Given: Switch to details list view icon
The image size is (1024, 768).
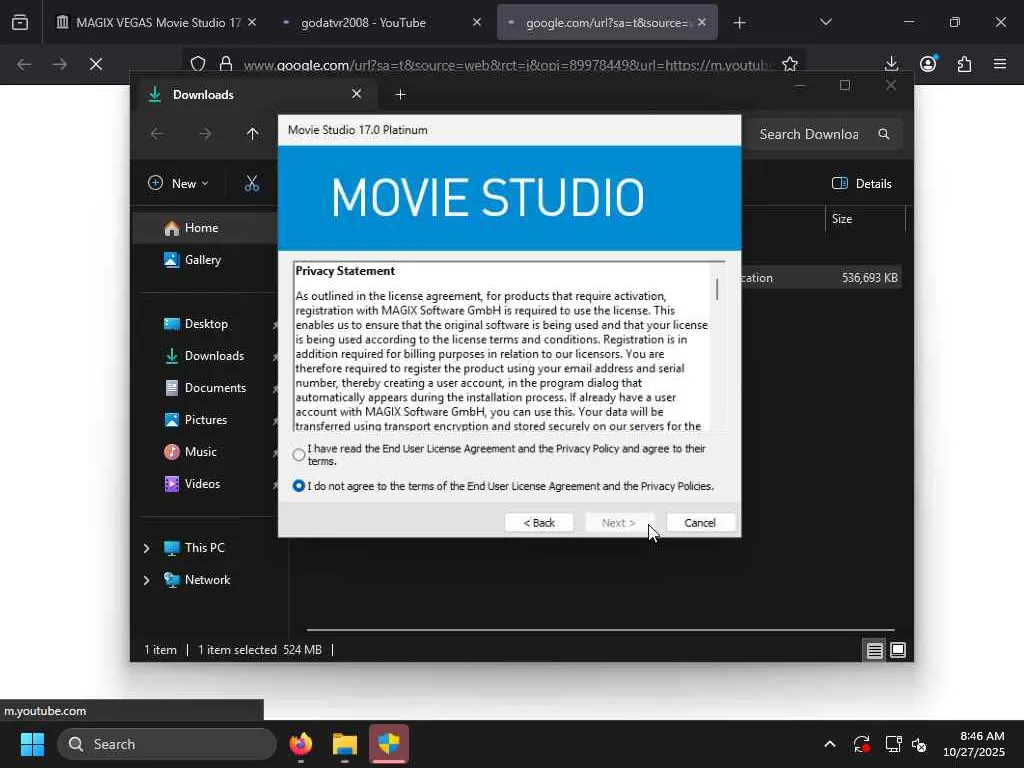Looking at the screenshot, I should click(874, 650).
